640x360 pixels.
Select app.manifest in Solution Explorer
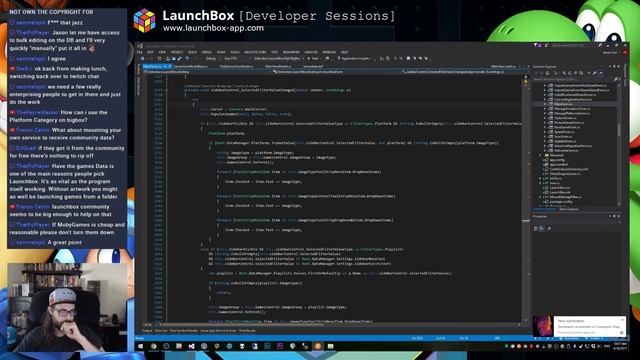559,164
